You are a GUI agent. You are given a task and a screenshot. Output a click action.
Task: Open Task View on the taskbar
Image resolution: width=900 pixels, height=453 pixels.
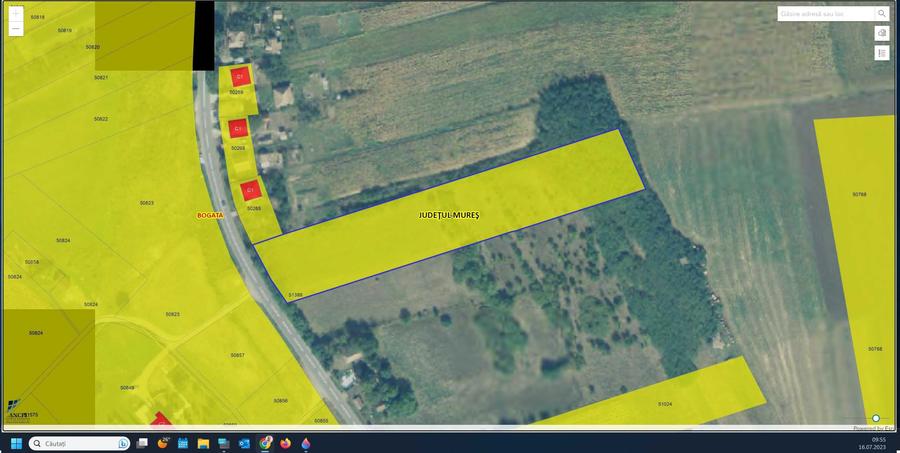click(x=142, y=443)
